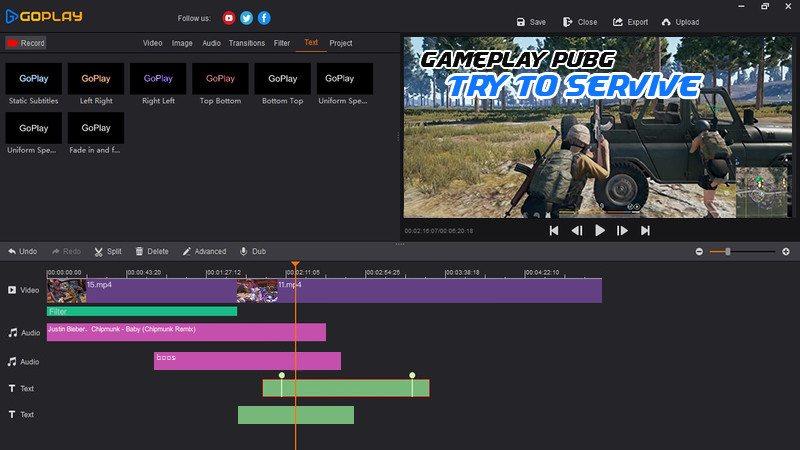Close the current project
Screen dimensions: 800x450
coord(580,22)
